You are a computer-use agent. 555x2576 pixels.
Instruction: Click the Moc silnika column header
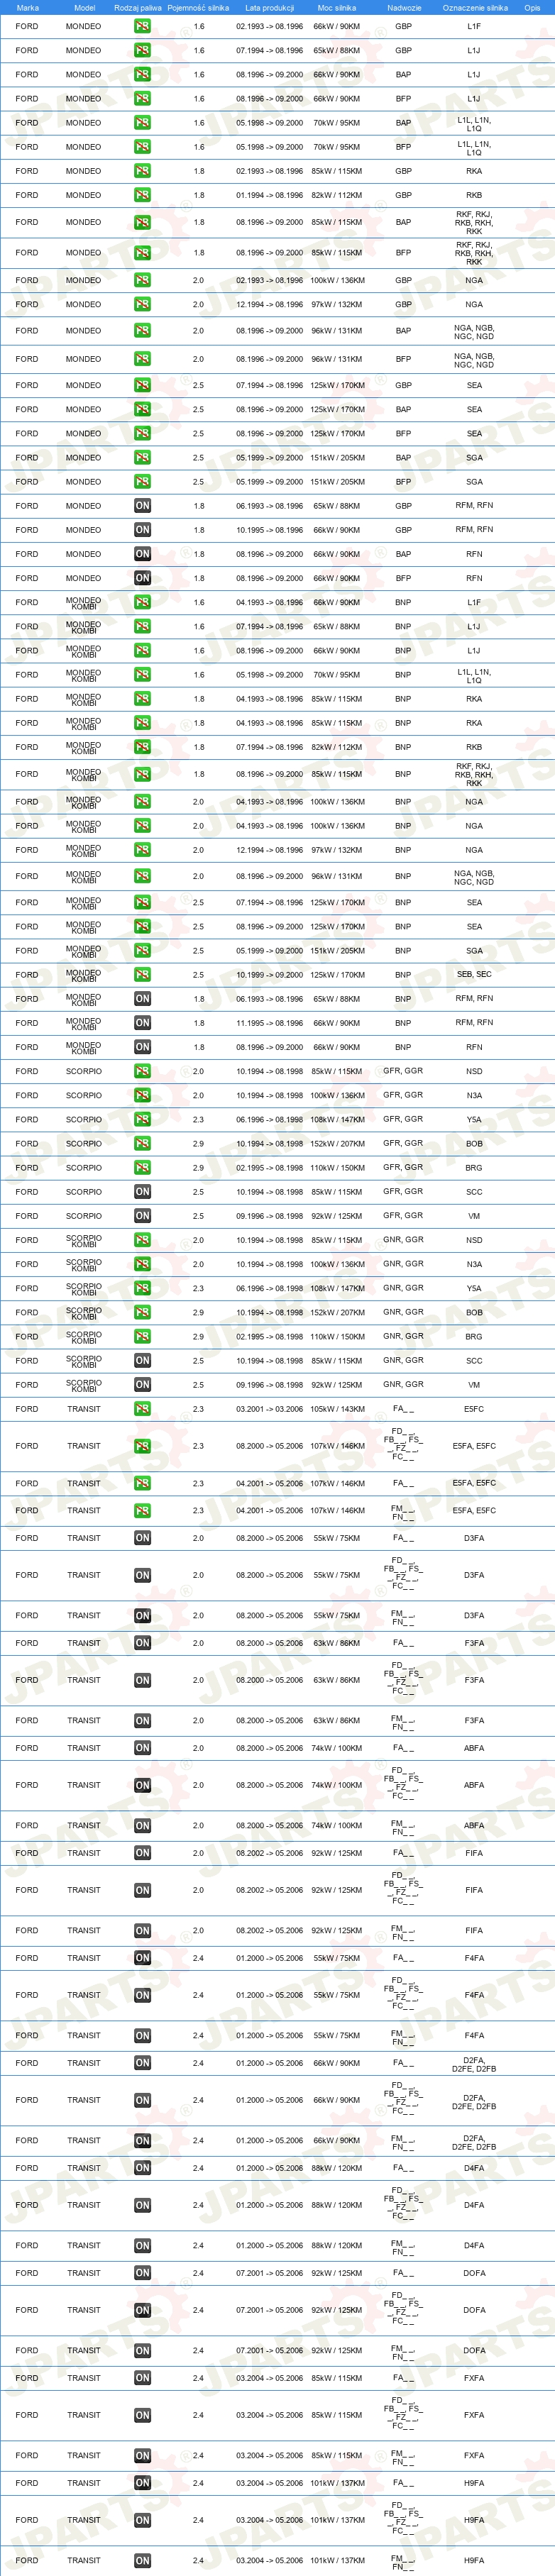click(336, 7)
